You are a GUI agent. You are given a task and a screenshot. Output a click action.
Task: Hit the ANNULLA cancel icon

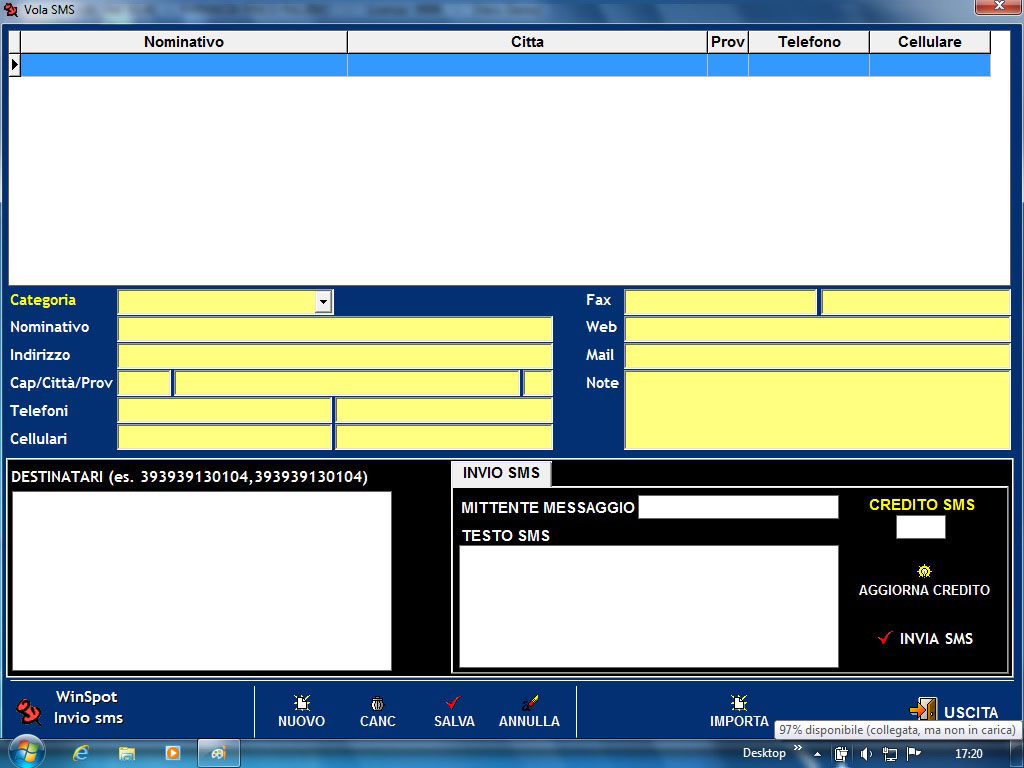pyautogui.click(x=529, y=703)
